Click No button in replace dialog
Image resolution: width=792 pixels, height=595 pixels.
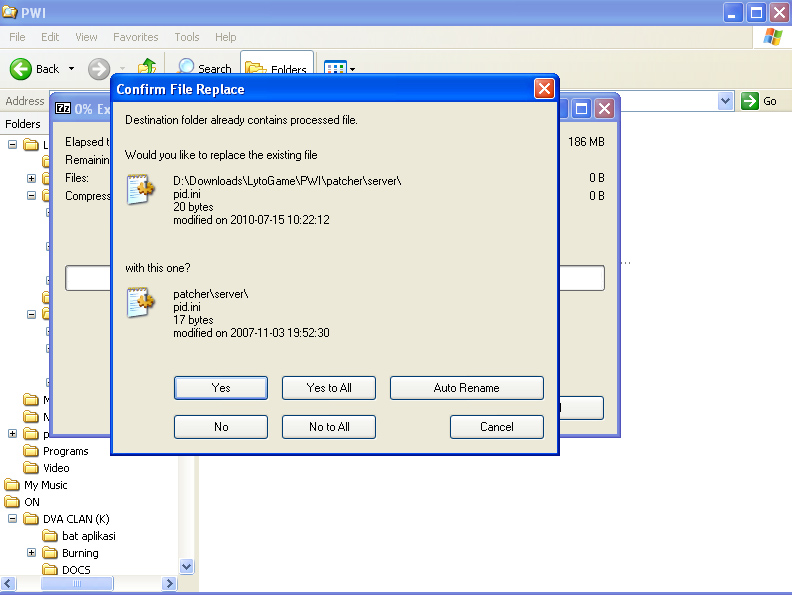click(221, 427)
